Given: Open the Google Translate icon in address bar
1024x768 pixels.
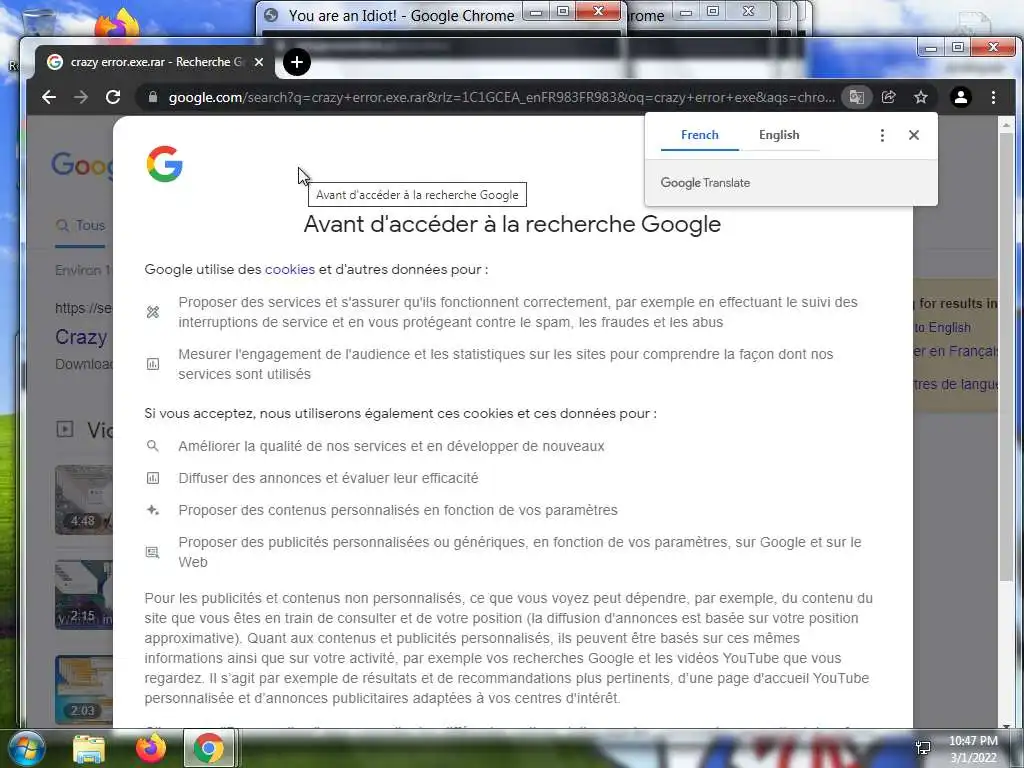Looking at the screenshot, I should pos(857,97).
